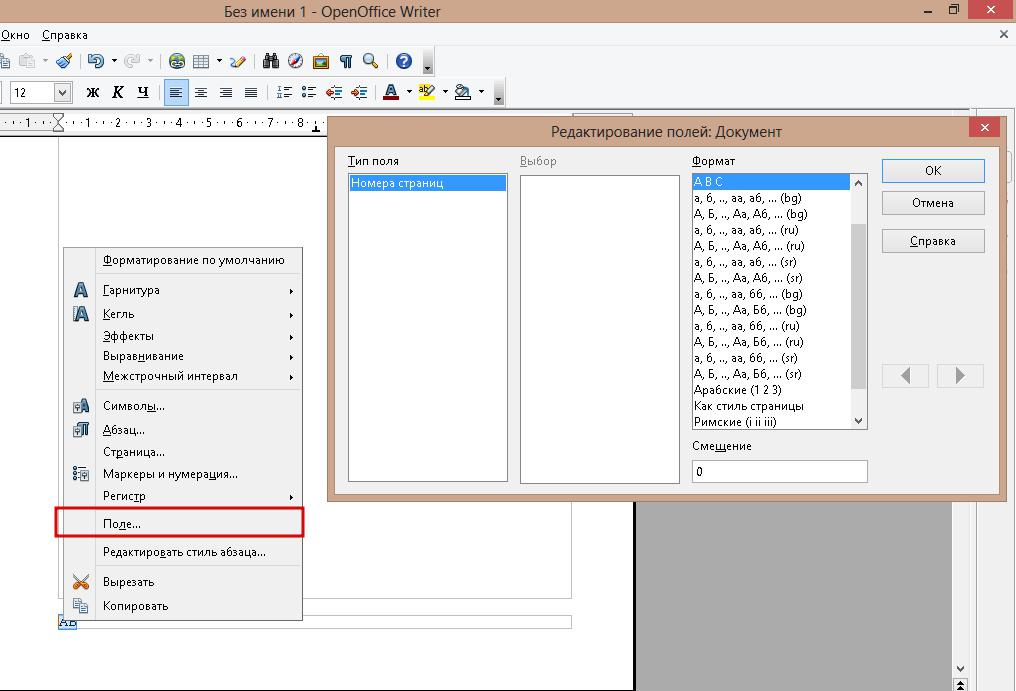Select Align Right paragraph button
The image size is (1016, 691).
tap(226, 93)
